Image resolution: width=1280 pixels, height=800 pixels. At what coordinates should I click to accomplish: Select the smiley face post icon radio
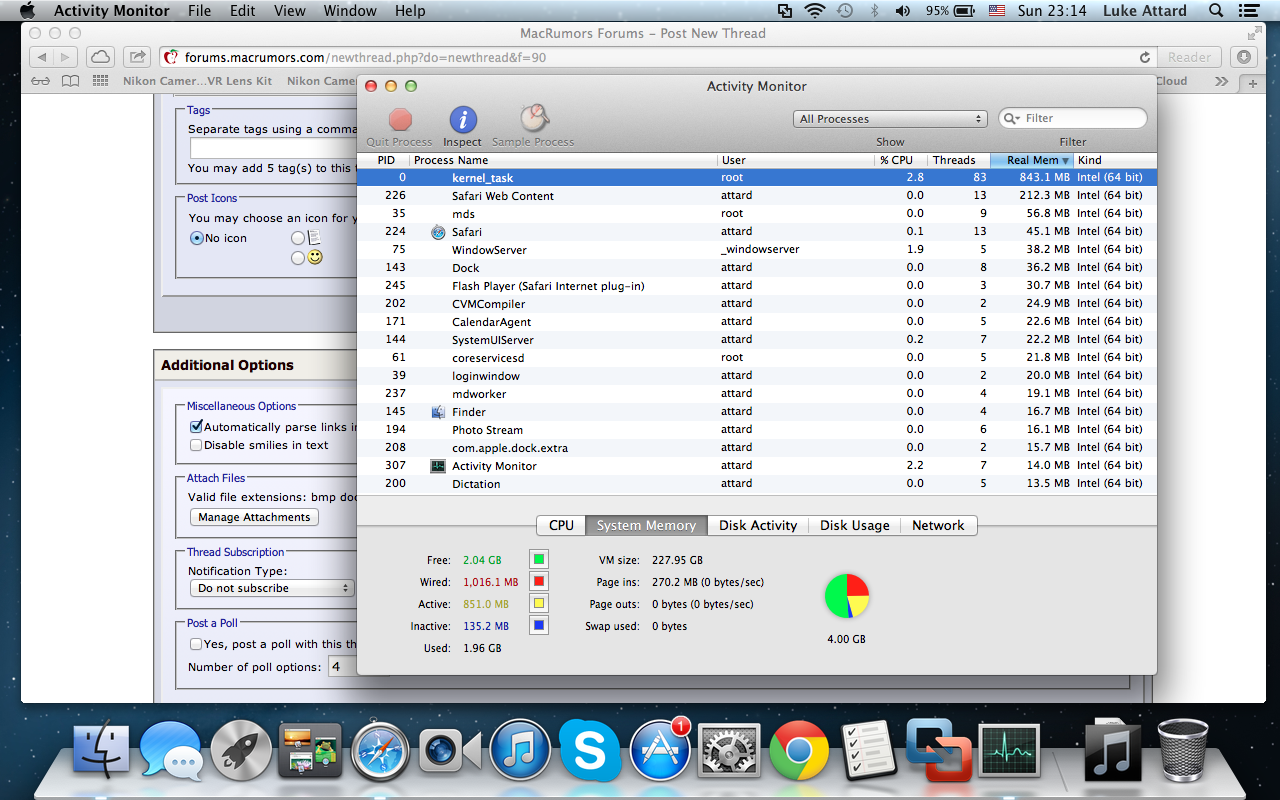(298, 258)
